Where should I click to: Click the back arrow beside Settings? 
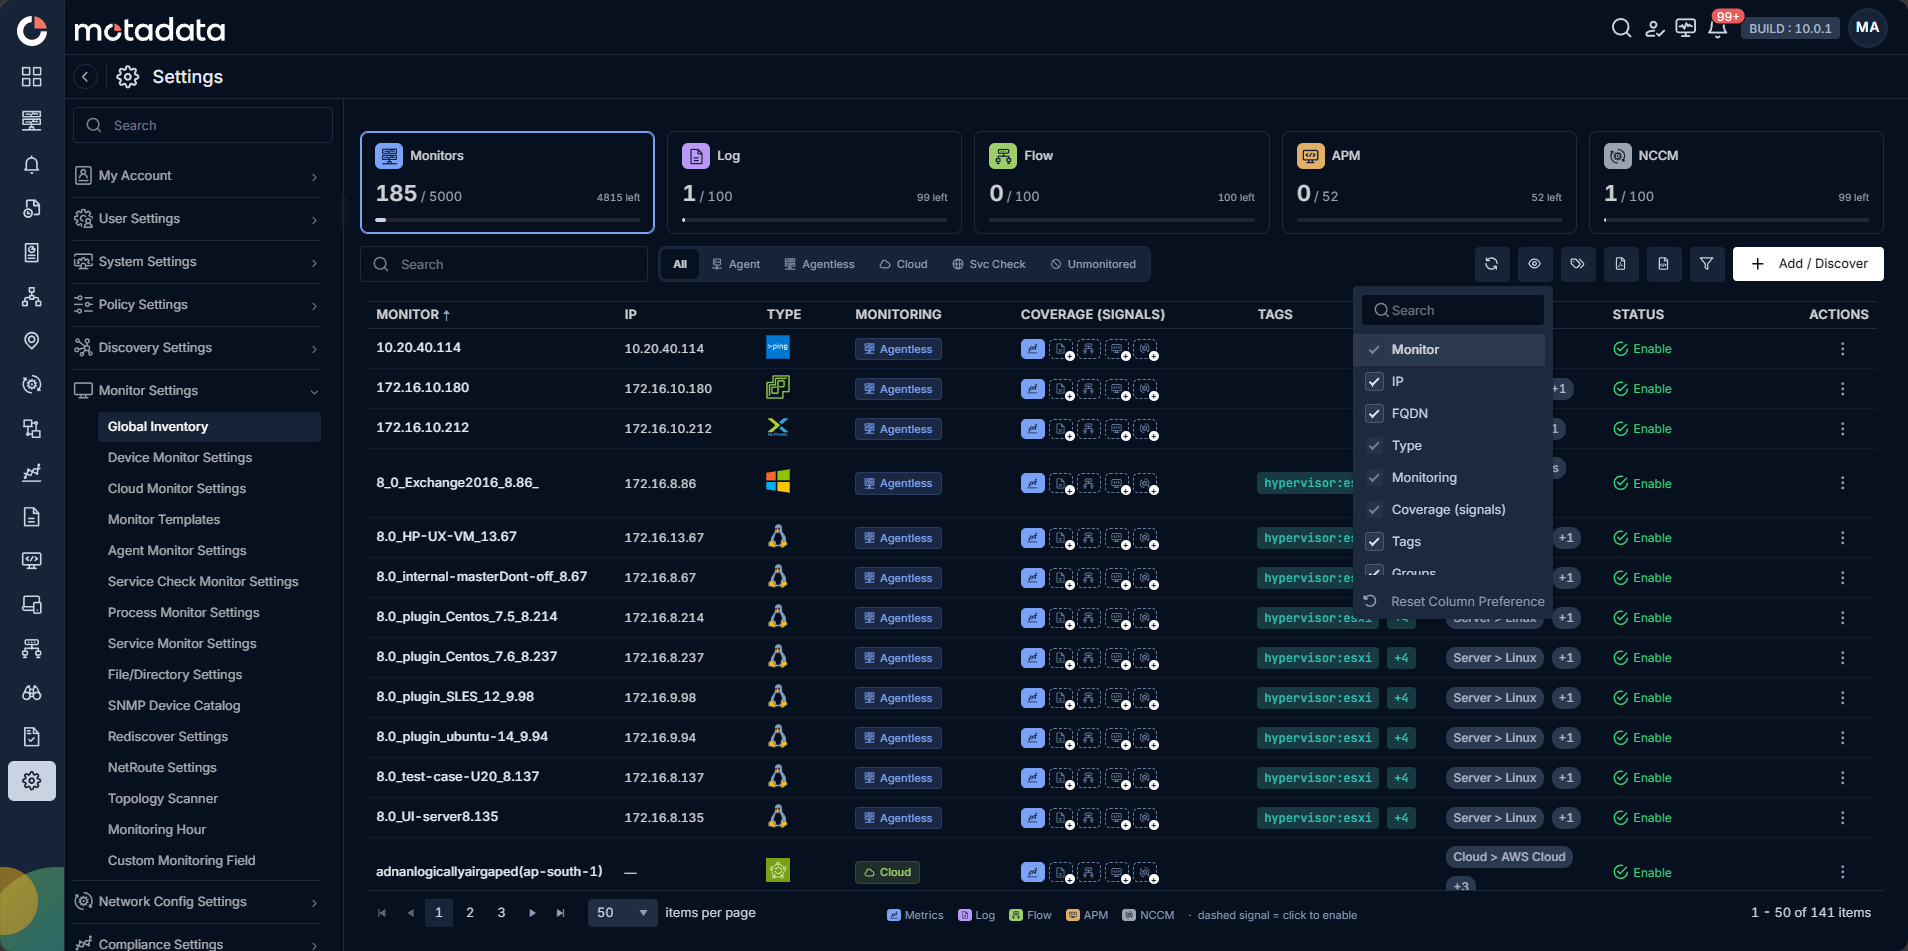[86, 77]
